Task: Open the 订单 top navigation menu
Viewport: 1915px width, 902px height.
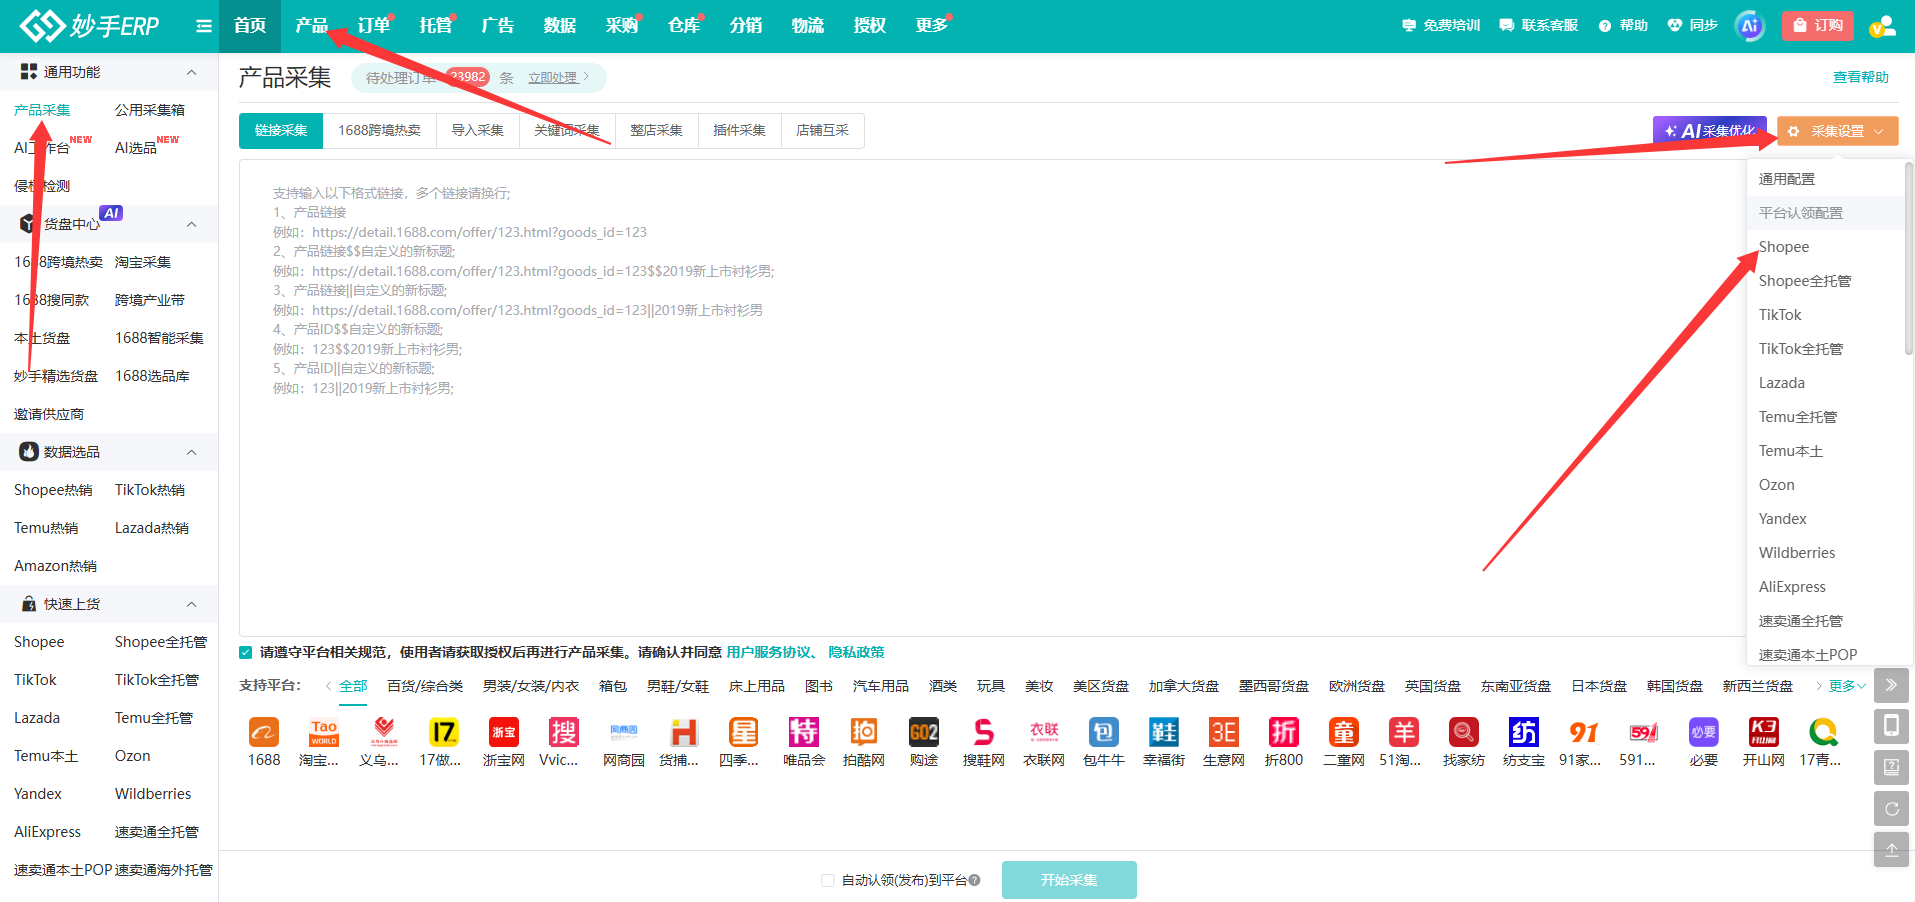Action: [x=374, y=26]
